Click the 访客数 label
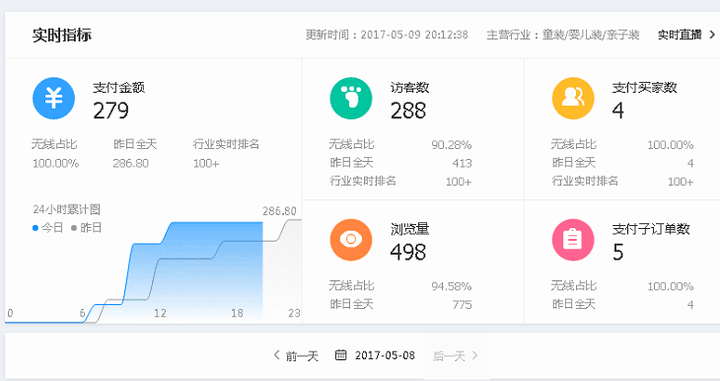The width and height of the screenshot is (720, 381). click(x=410, y=87)
